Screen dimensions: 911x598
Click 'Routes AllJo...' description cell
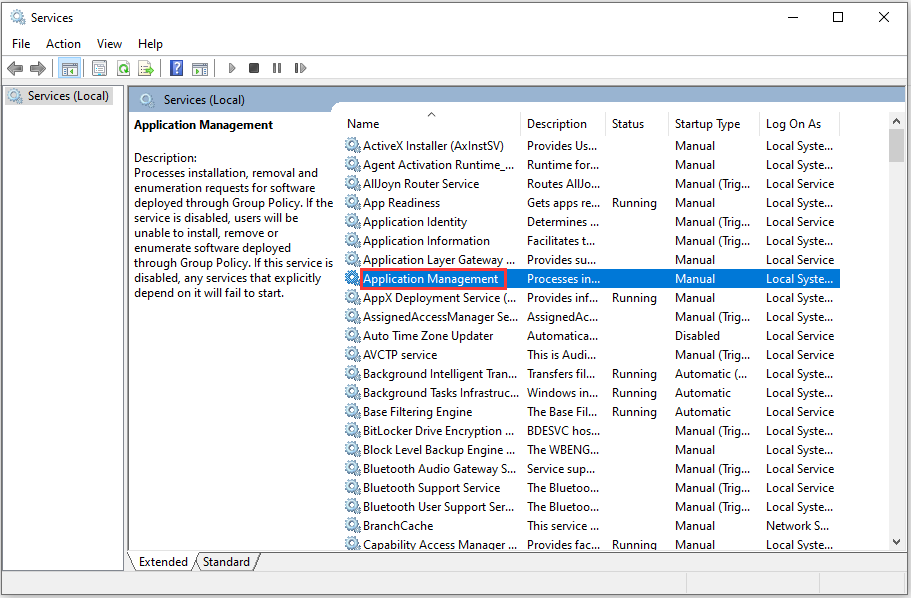[x=563, y=184]
